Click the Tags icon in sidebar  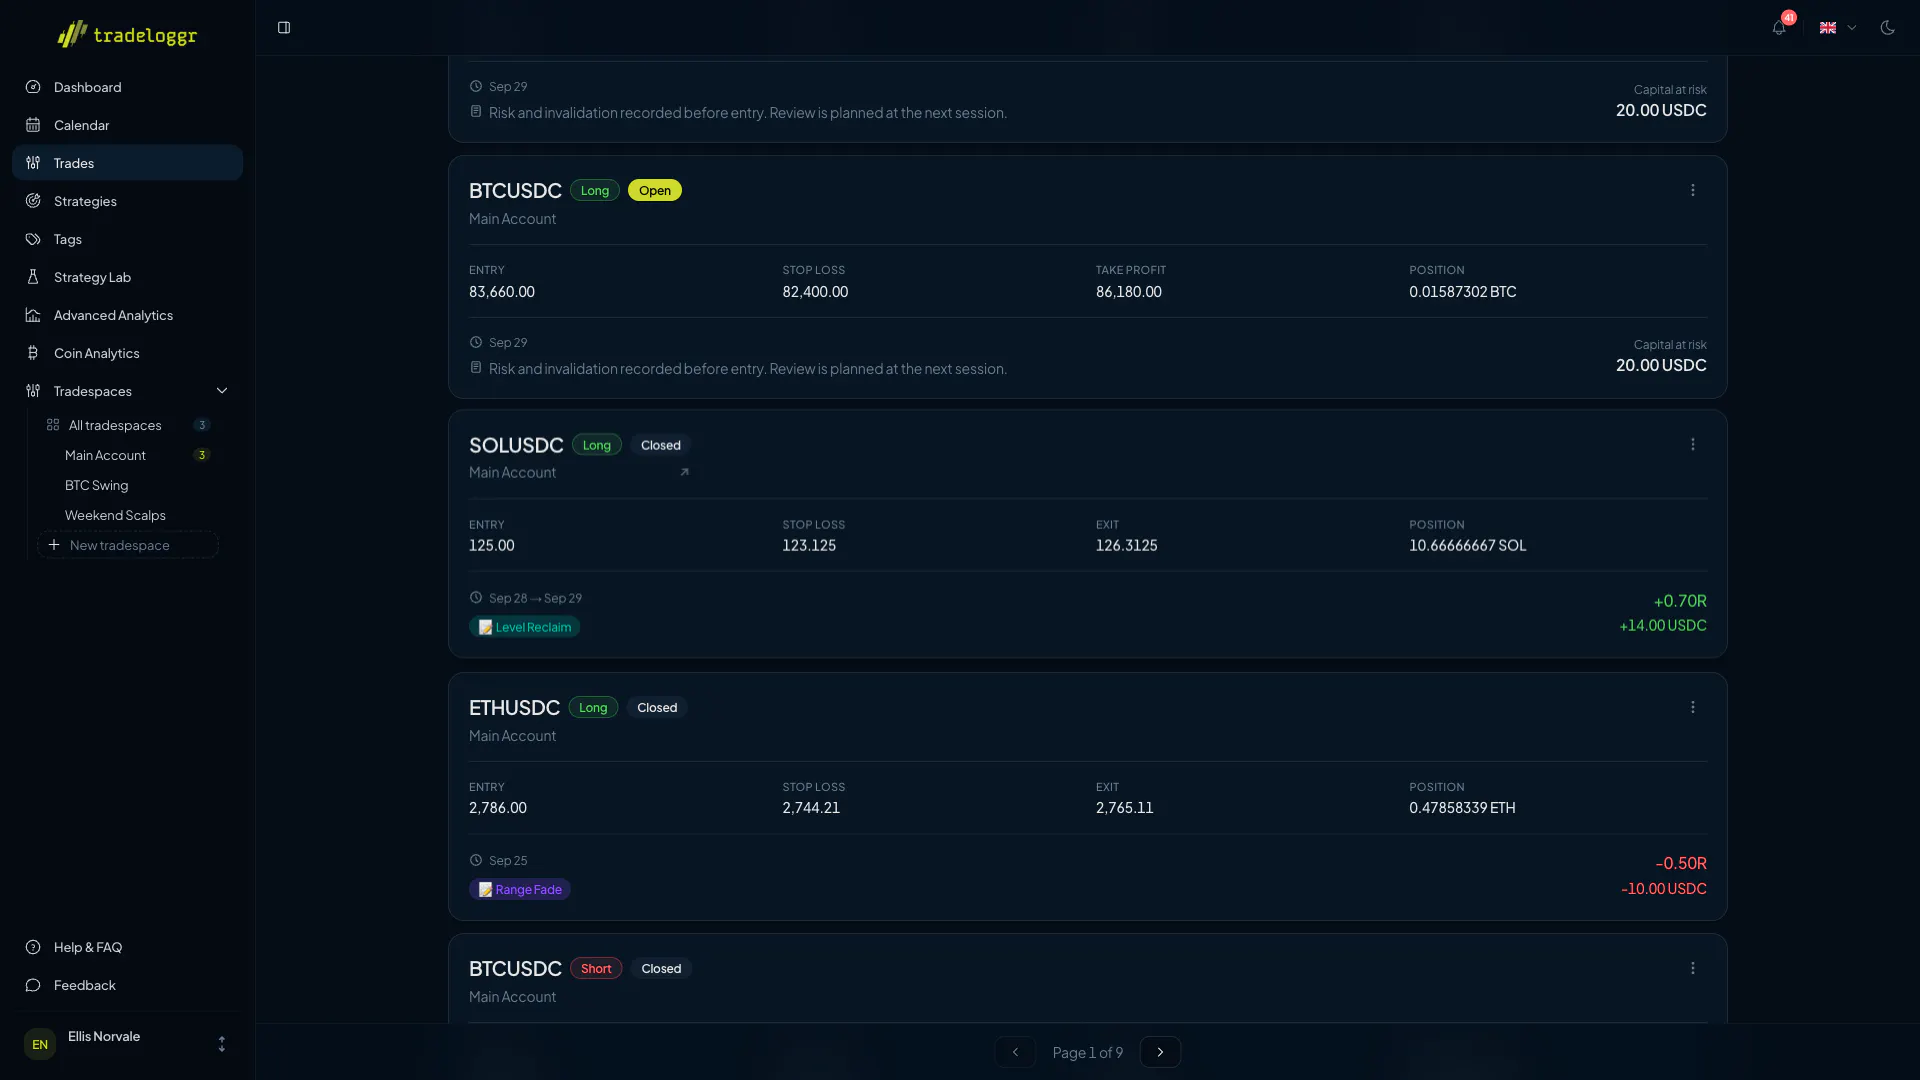(x=33, y=239)
